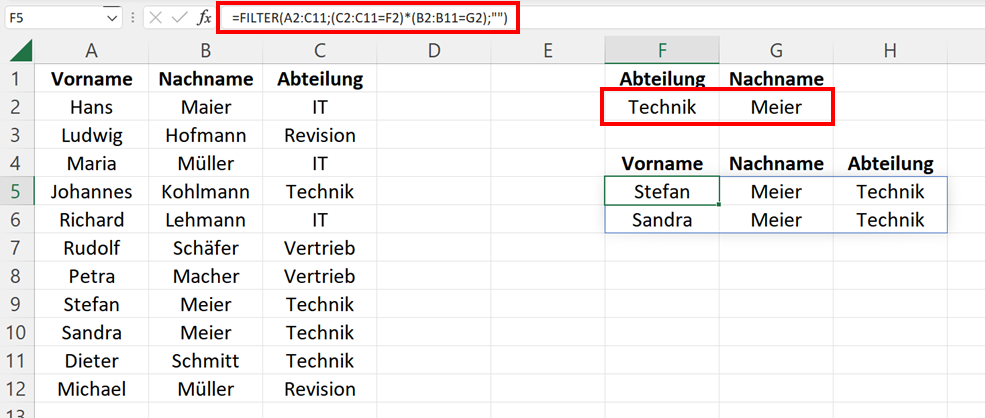Screen dimensions: 985x418
Task: Select cell B3 containing Hofmann
Action: tap(206, 135)
